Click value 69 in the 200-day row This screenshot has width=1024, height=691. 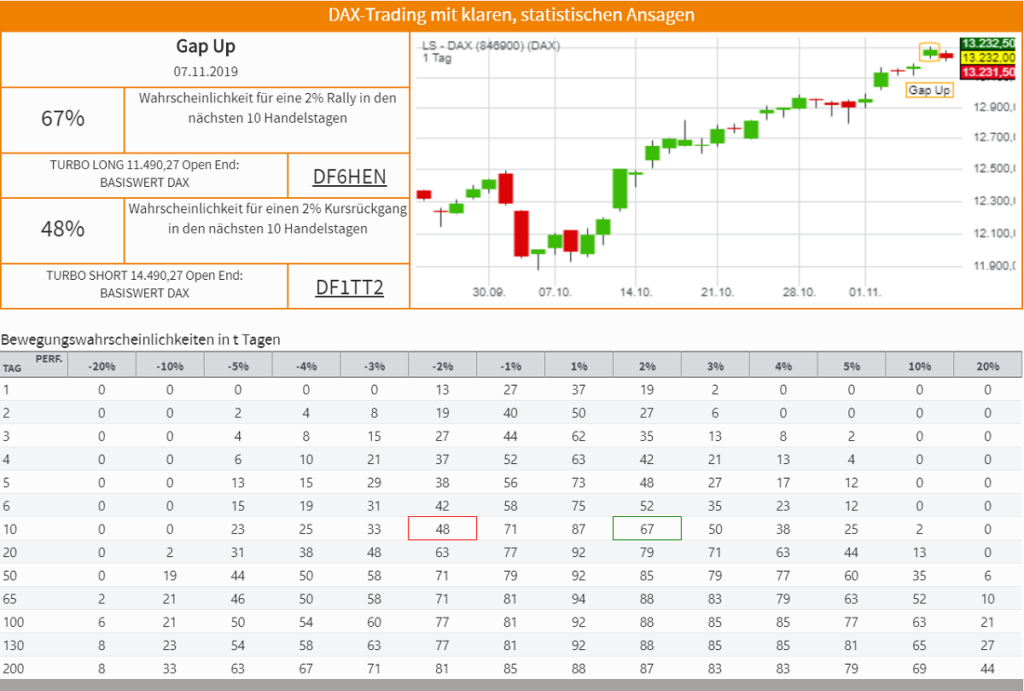[x=920, y=669]
